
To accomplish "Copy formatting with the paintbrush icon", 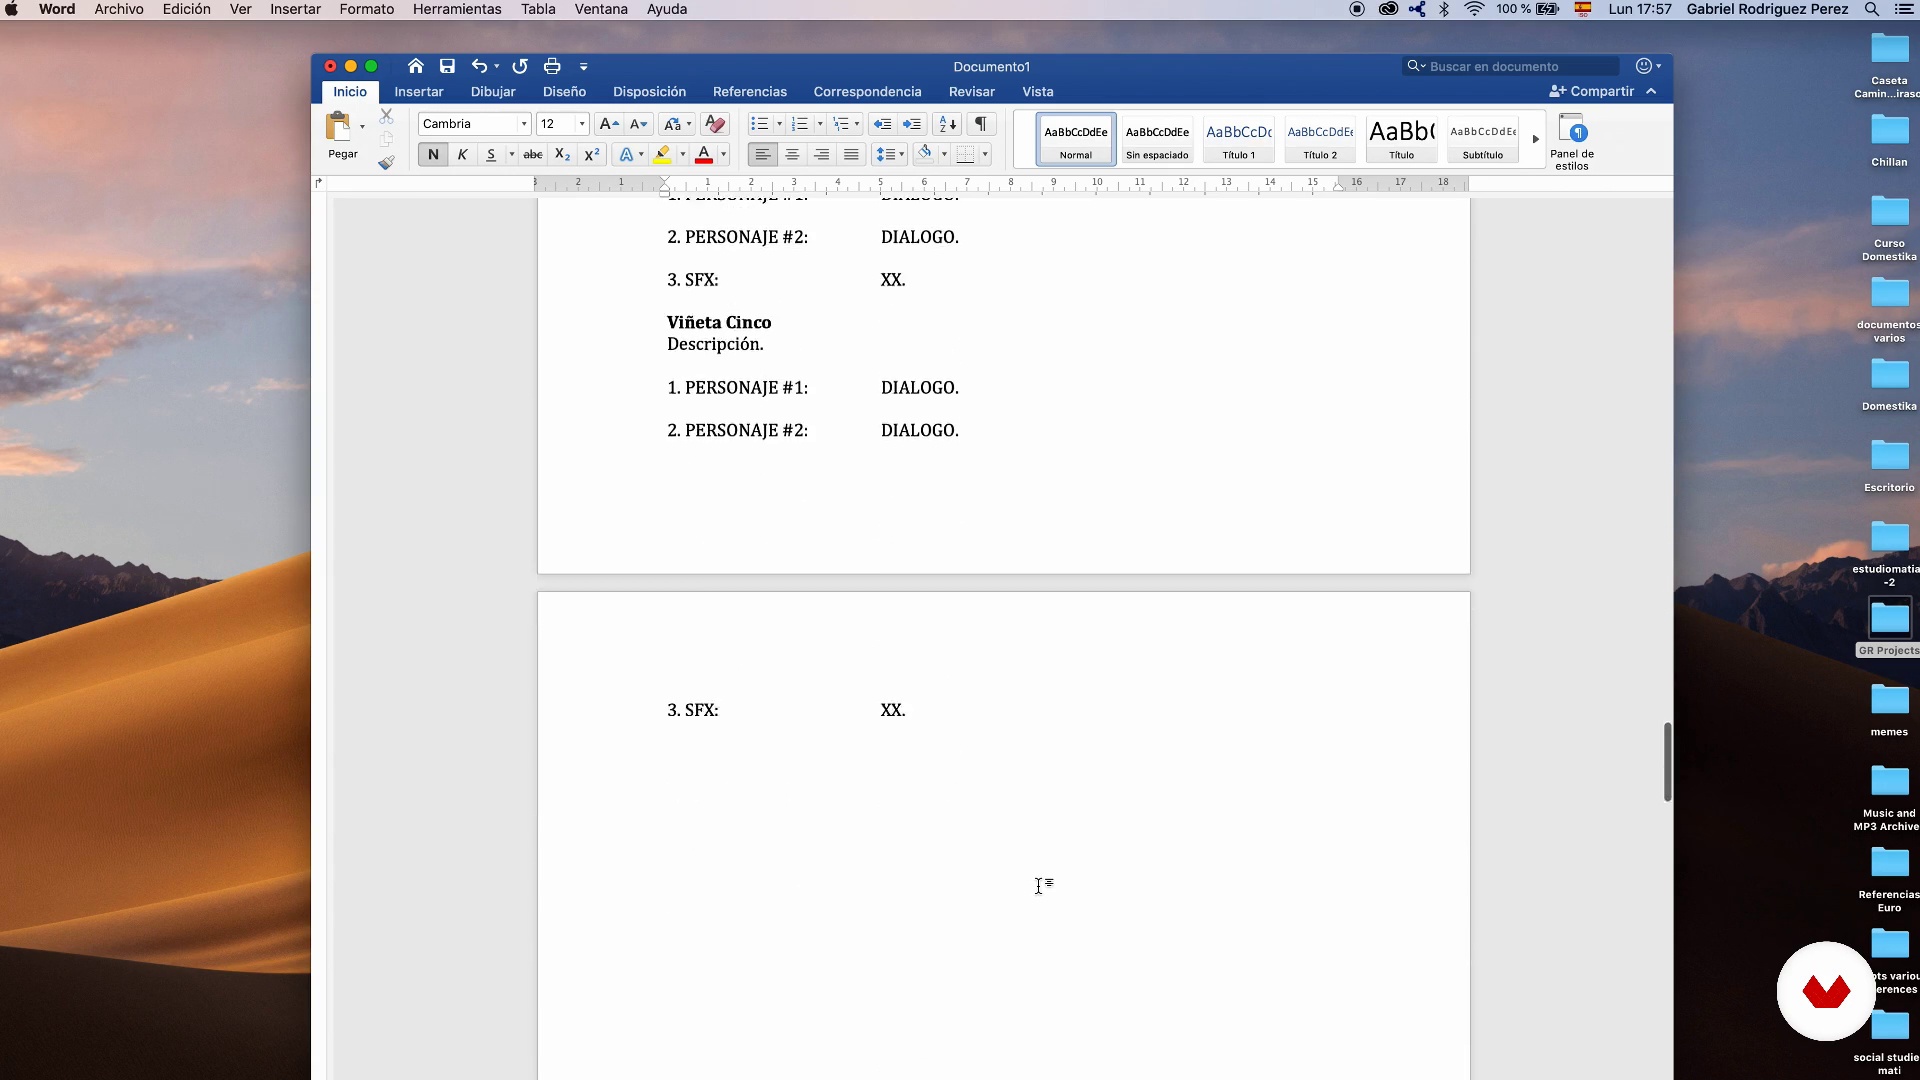I will [386, 163].
